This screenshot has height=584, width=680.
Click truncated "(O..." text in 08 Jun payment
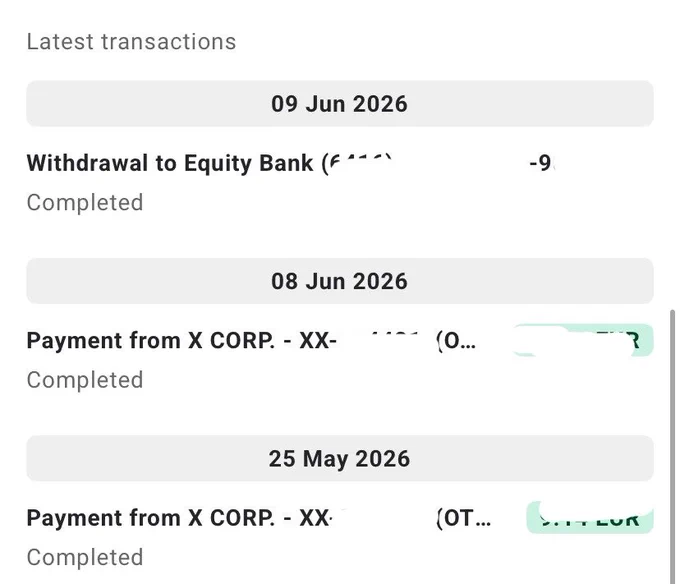pyautogui.click(x=456, y=341)
